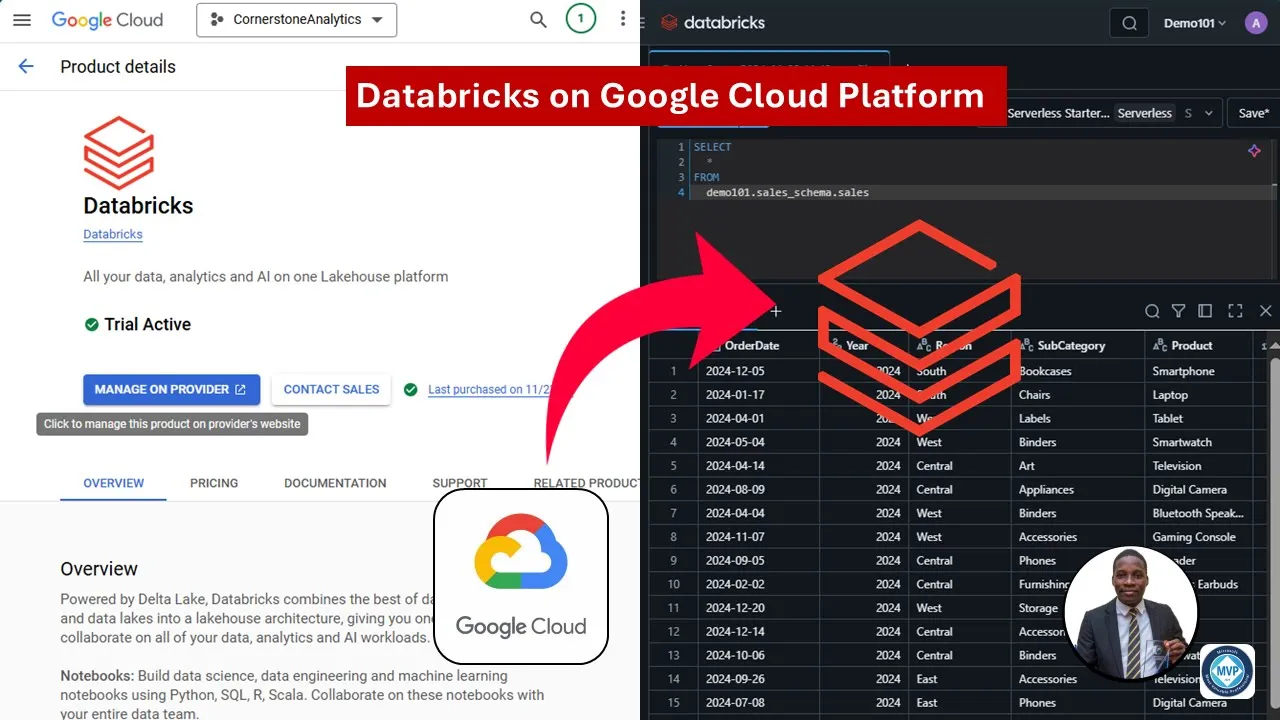
Task: Search the results table with magnifier icon
Action: (1152, 311)
